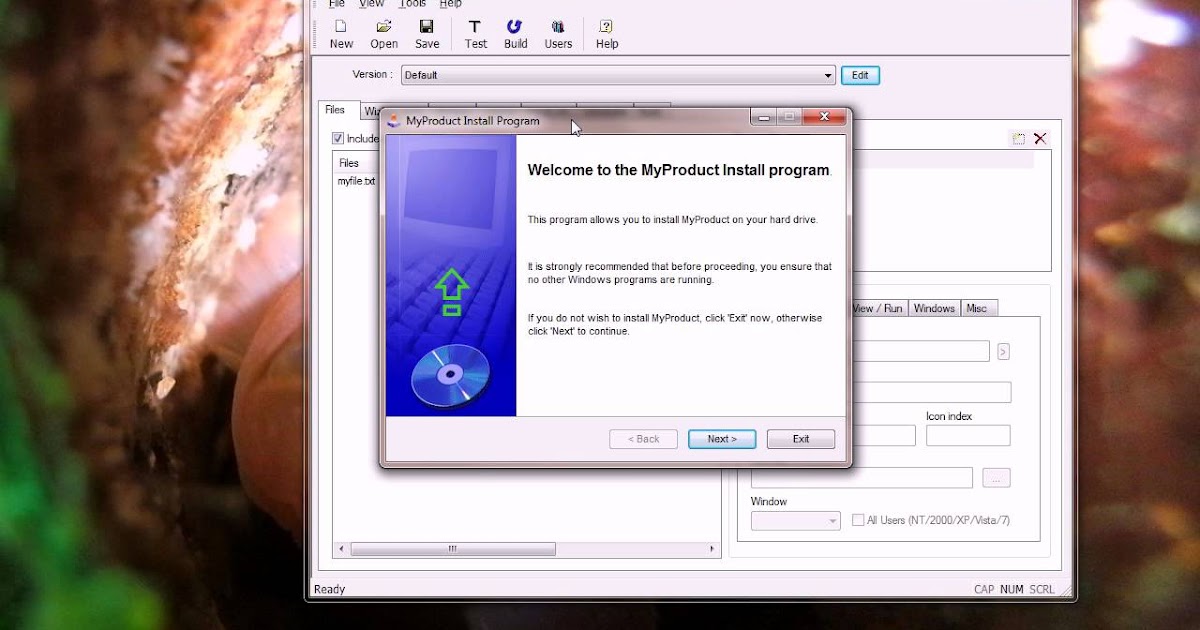
Task: Save the project using the Save icon
Action: [x=427, y=33]
